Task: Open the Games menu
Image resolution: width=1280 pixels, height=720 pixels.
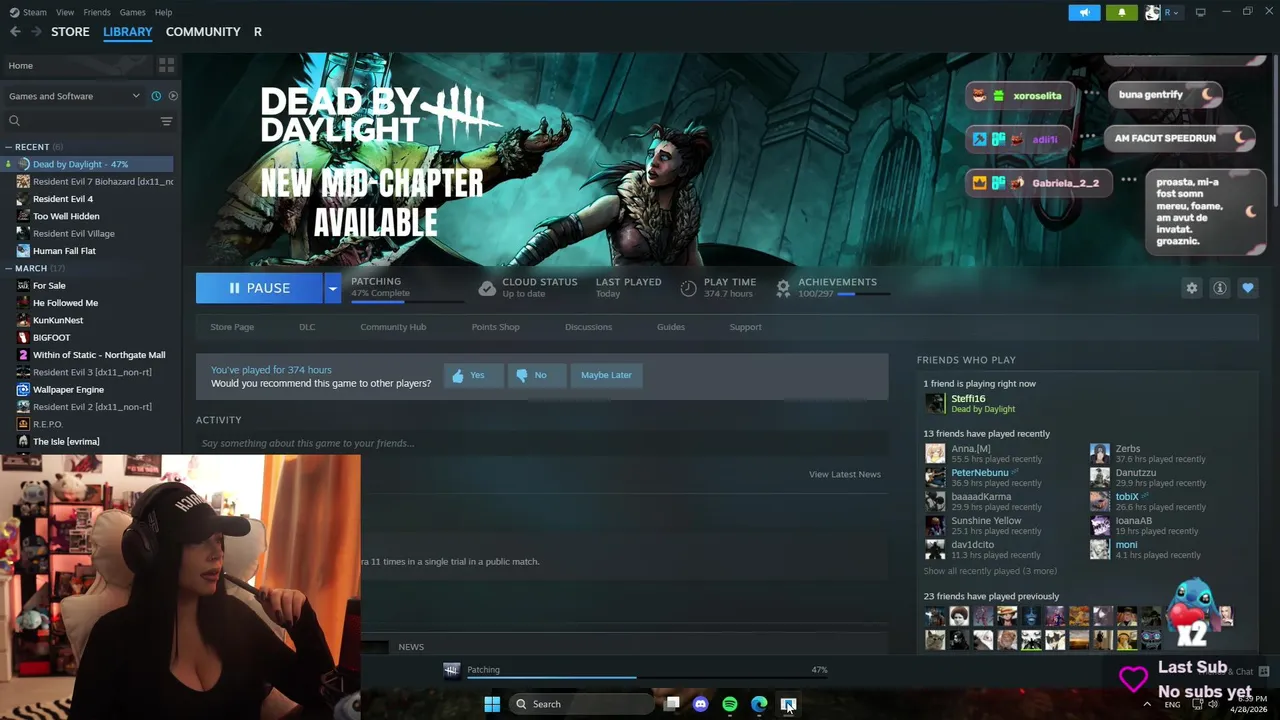Action: click(x=132, y=12)
